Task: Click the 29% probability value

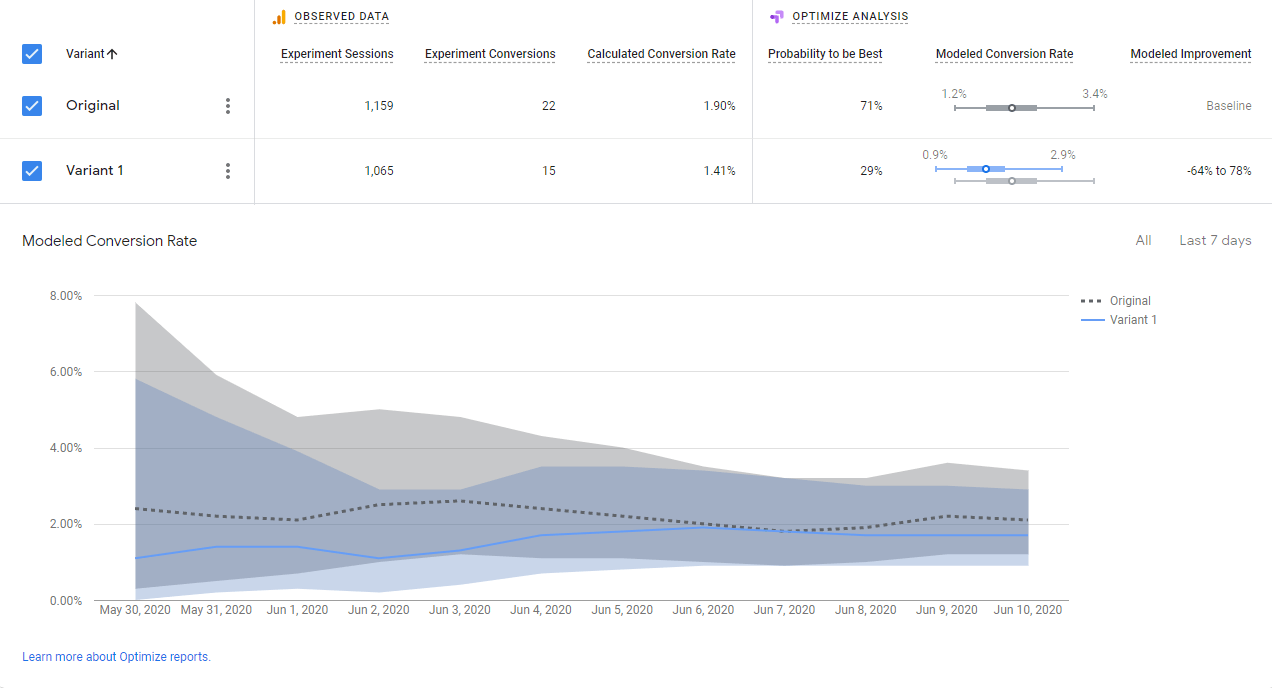Action: (871, 171)
